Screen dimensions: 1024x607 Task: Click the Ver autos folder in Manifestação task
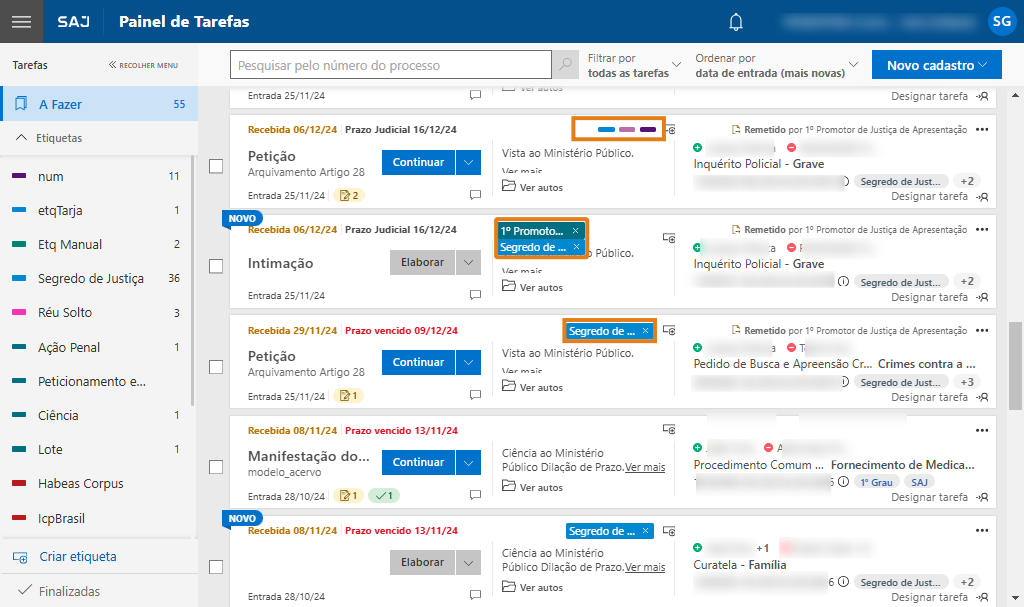(x=509, y=487)
